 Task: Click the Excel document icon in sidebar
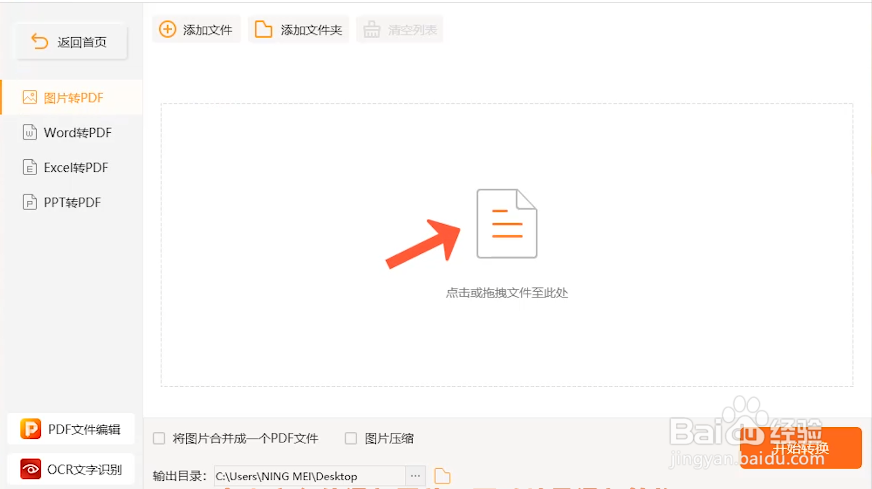[29, 167]
